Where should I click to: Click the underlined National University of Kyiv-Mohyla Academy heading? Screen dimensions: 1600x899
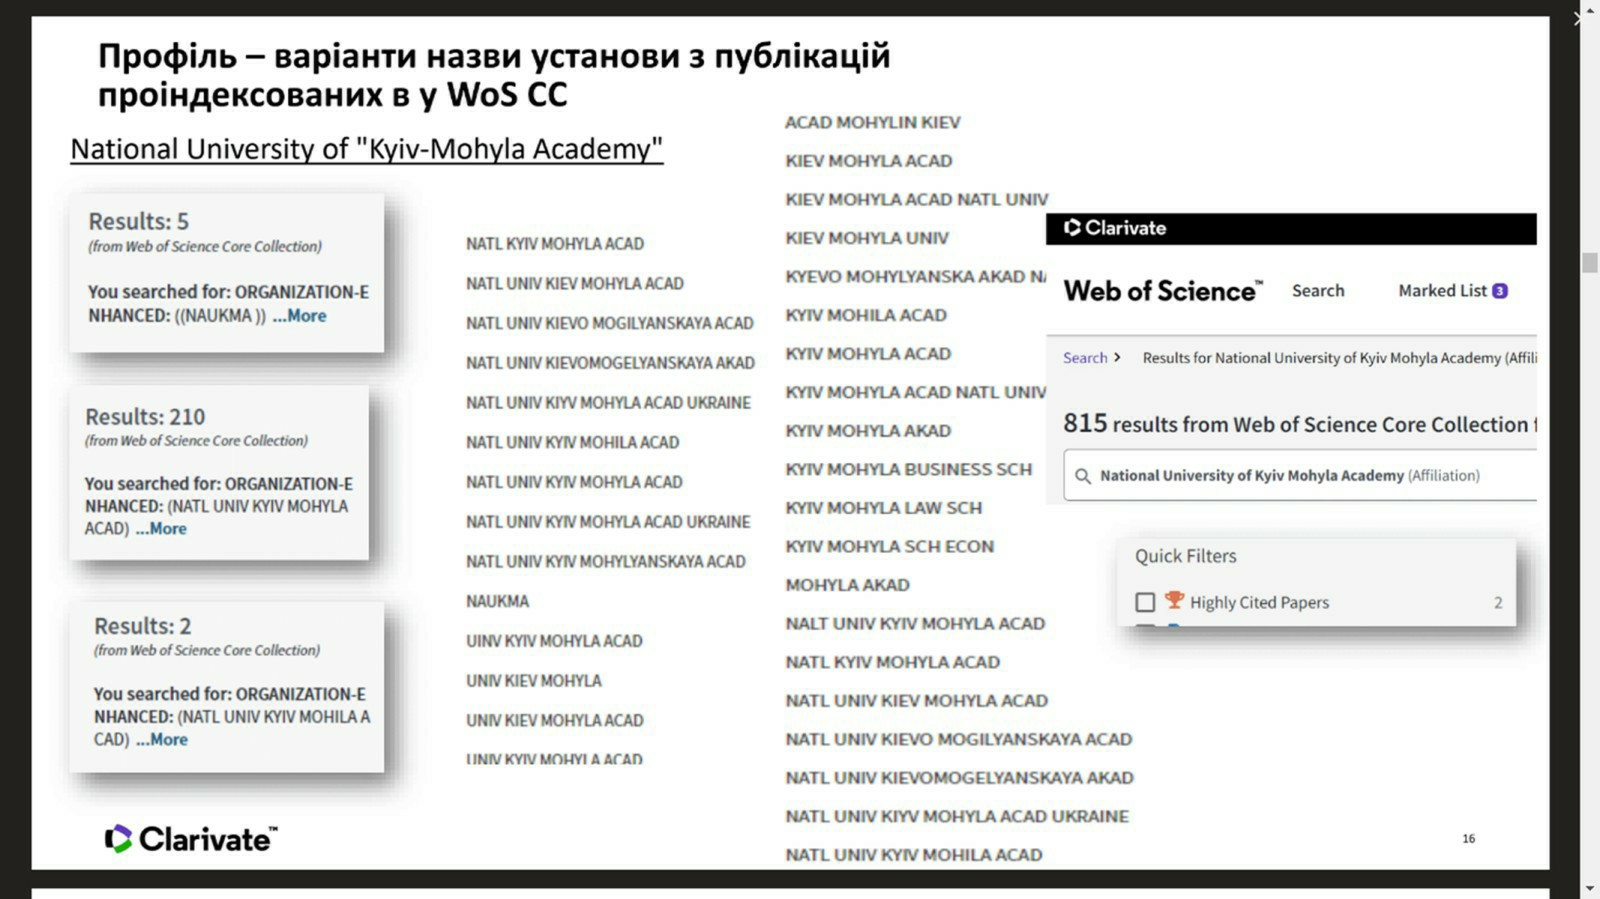[x=366, y=149]
